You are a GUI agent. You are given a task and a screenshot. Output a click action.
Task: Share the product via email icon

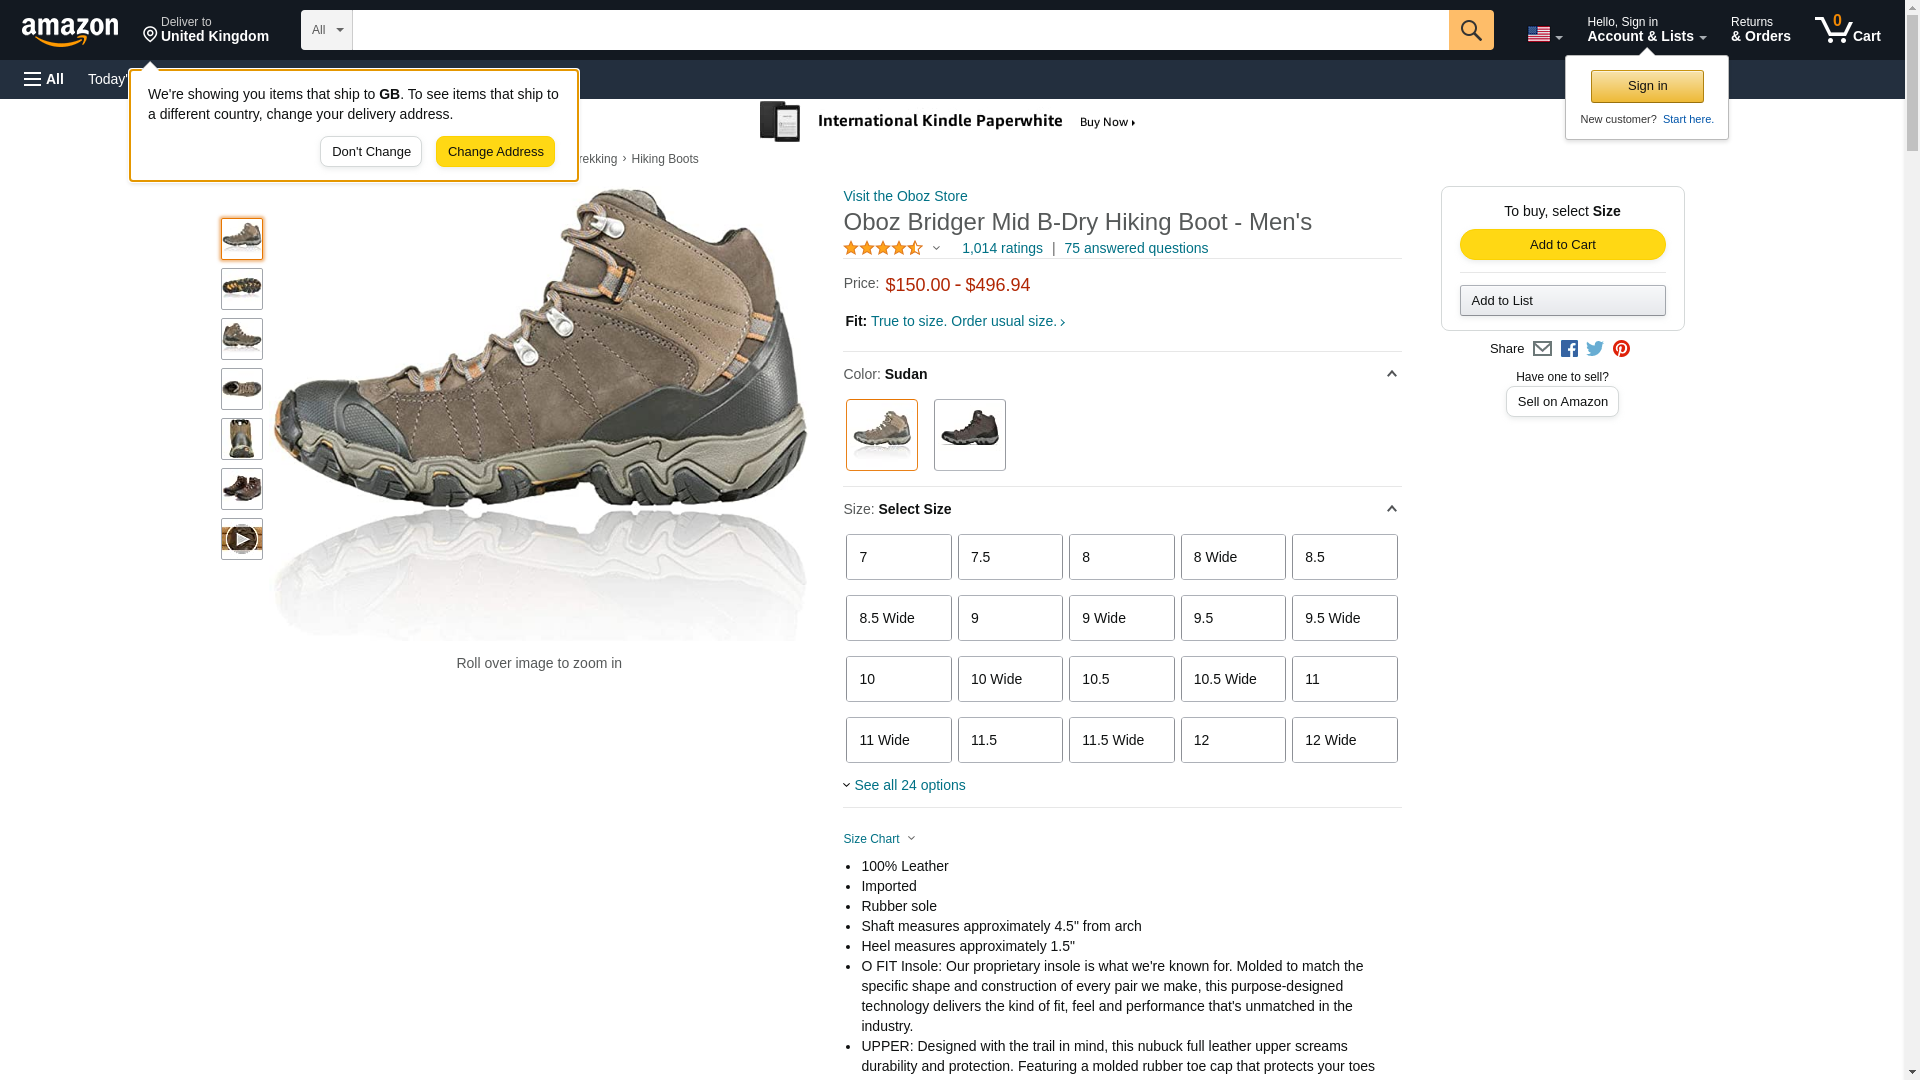1542,349
